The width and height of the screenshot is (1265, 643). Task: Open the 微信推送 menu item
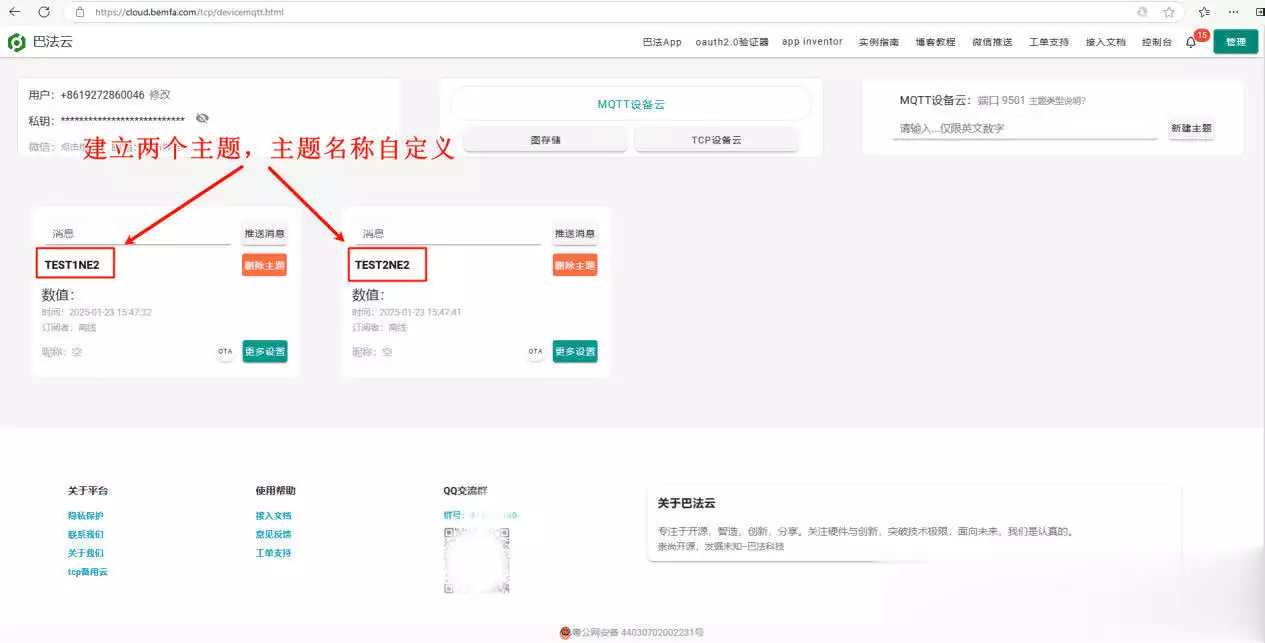click(x=992, y=42)
